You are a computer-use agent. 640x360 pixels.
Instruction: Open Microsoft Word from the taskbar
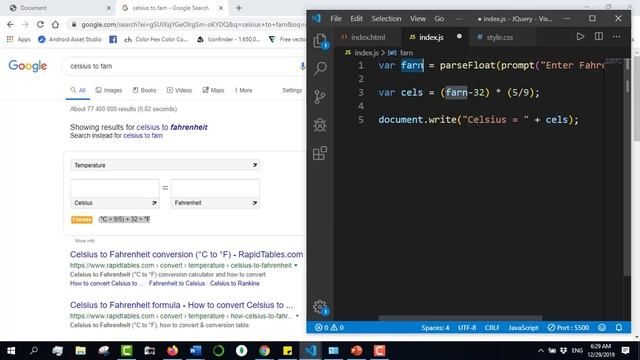tap(196, 351)
